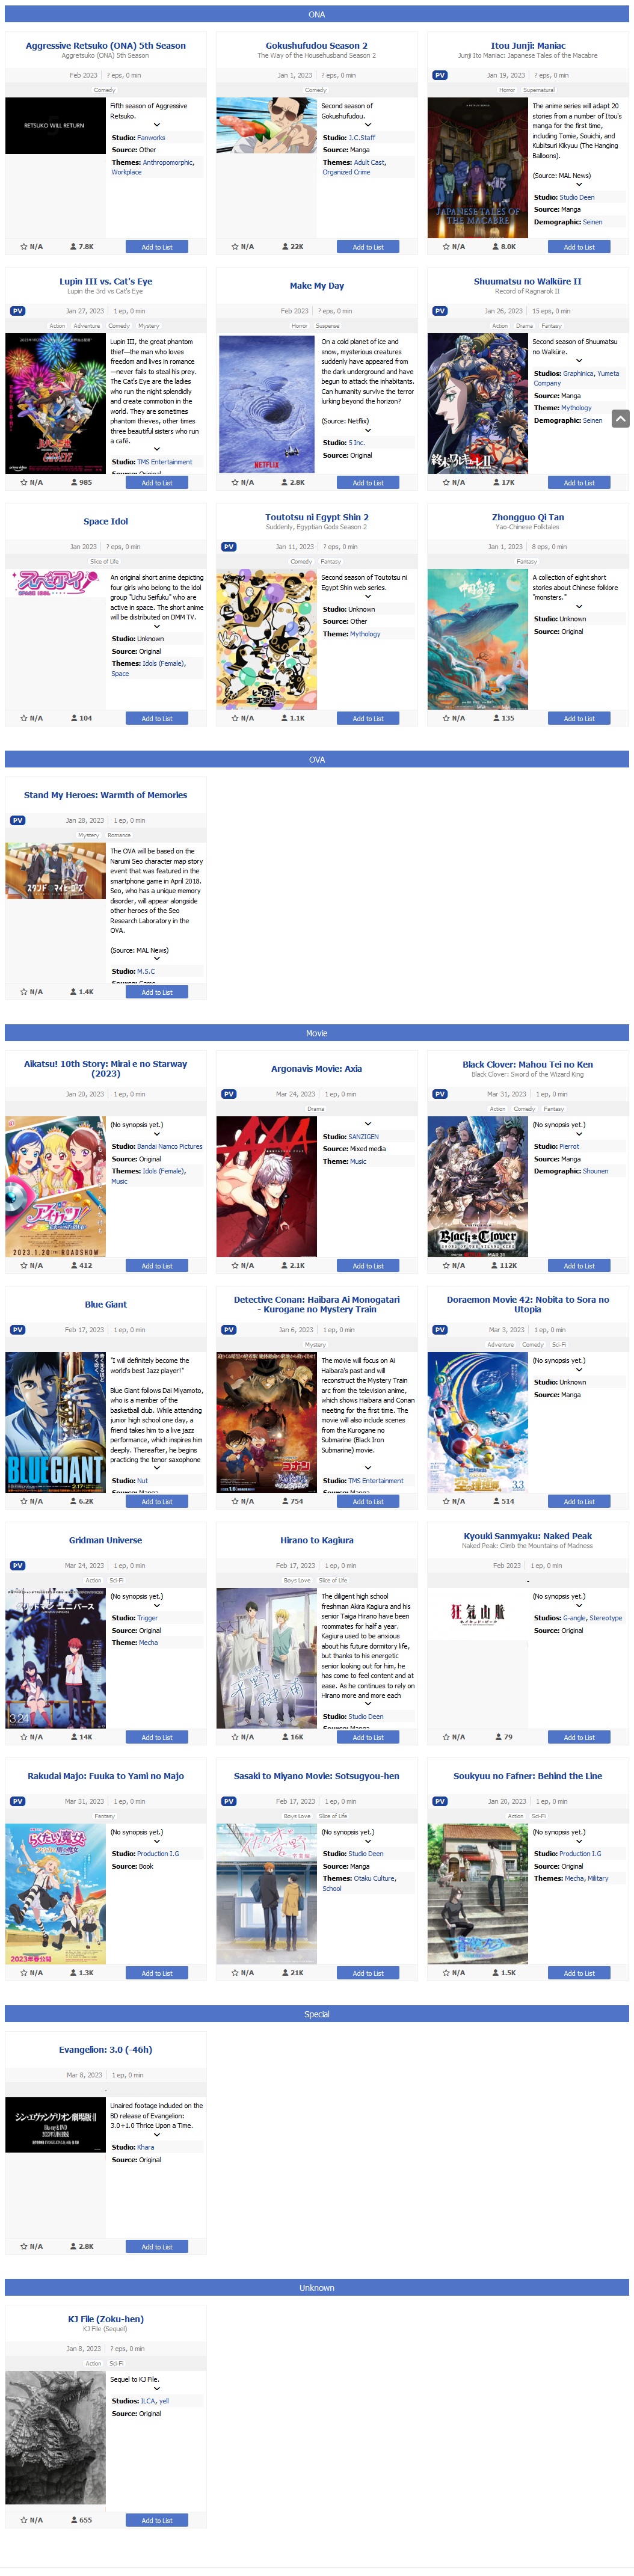Open the PV badge for Lupin III vs. Cat's Eye
The height and width of the screenshot is (2576, 634).
point(18,311)
